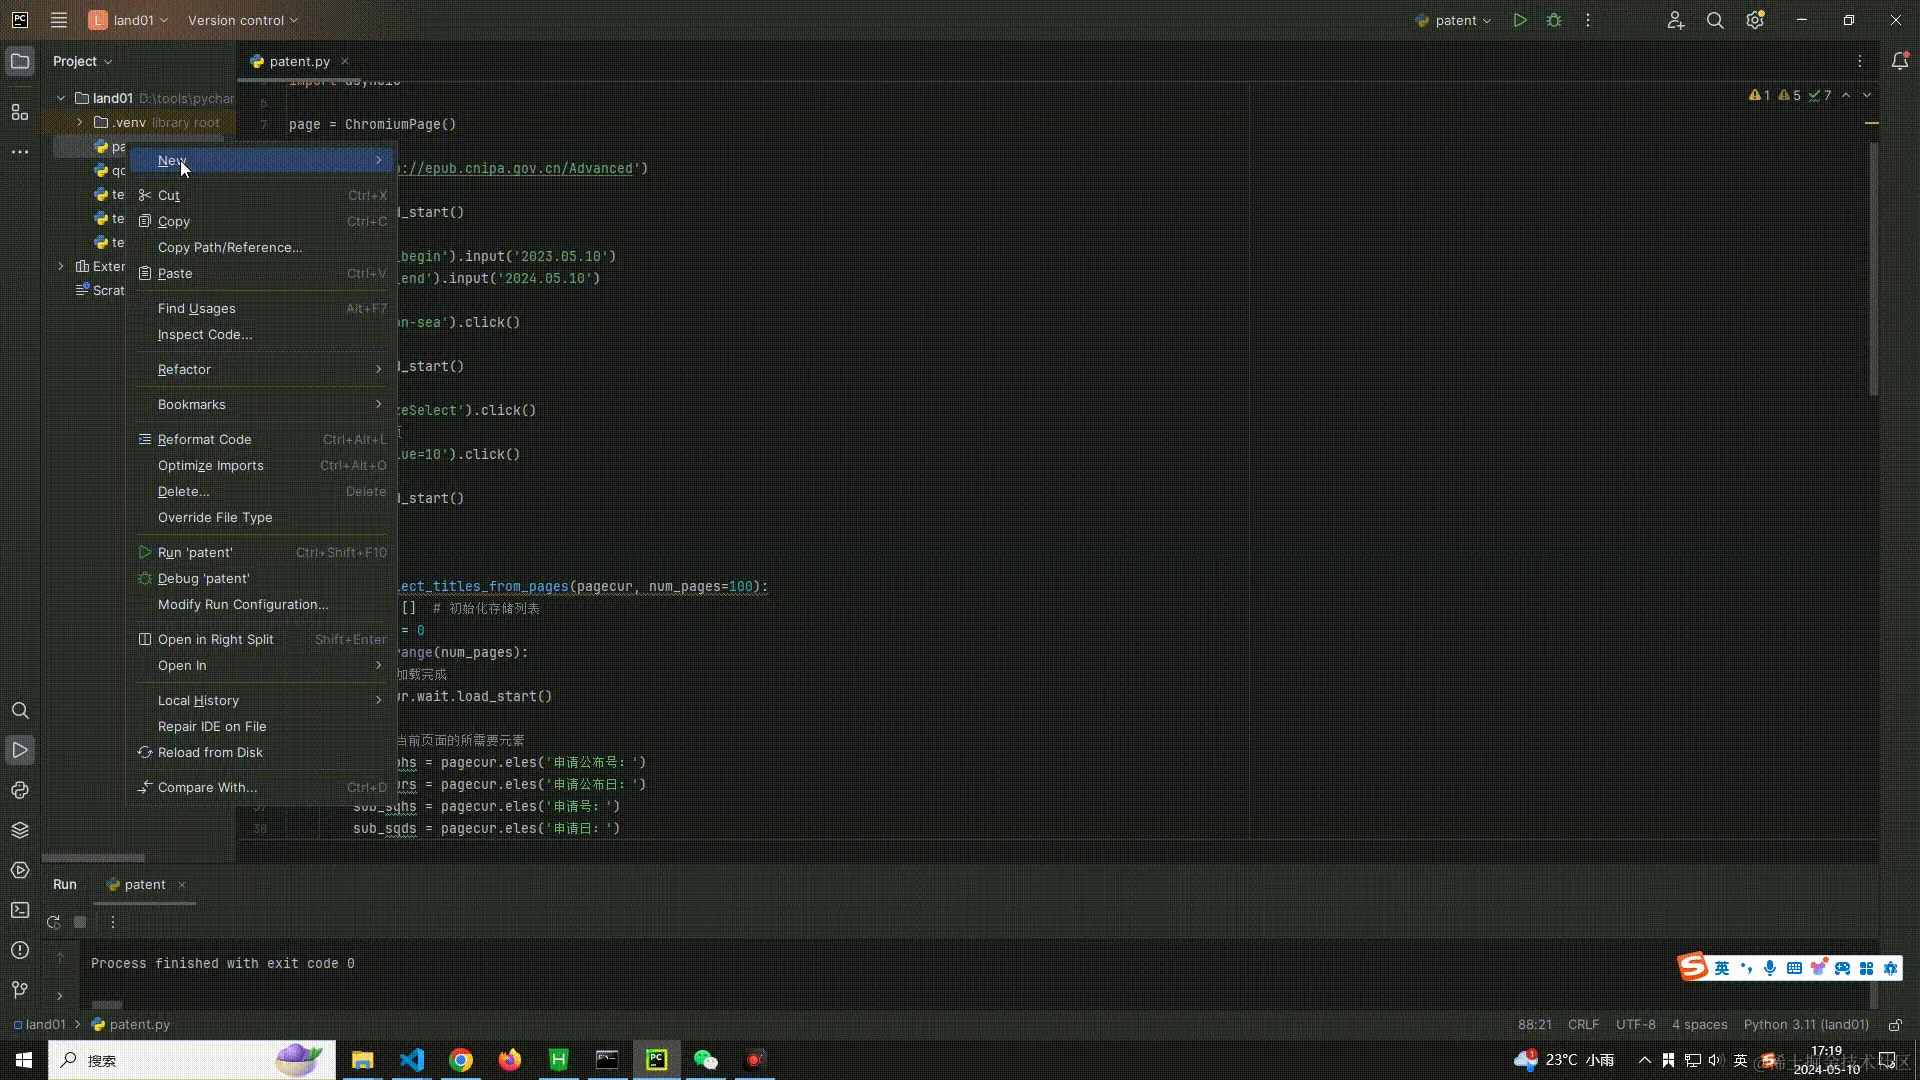Start debugging using the bug icon

pos(1554,20)
